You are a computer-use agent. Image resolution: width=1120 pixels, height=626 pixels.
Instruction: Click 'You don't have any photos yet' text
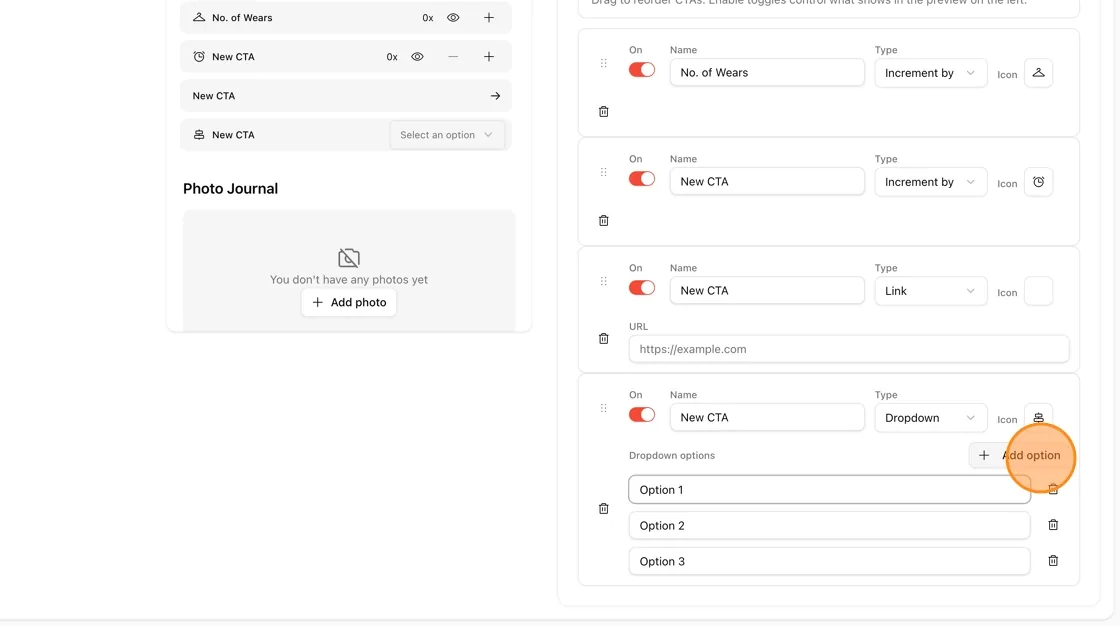click(x=349, y=279)
